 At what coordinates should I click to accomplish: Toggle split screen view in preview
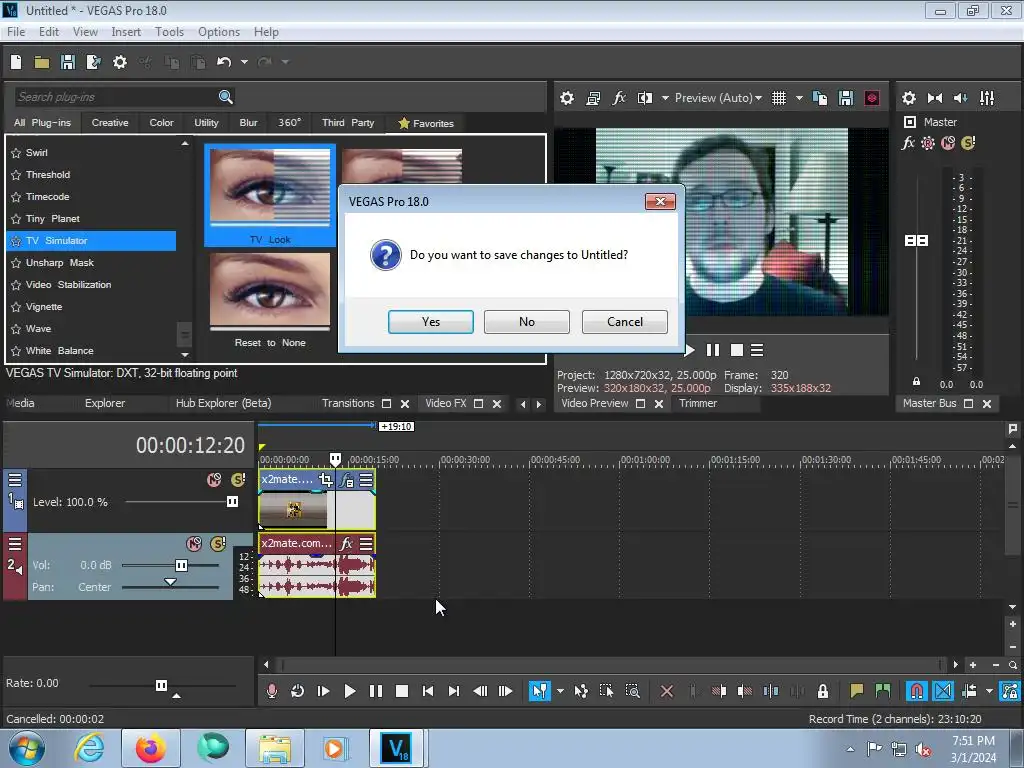tap(645, 98)
